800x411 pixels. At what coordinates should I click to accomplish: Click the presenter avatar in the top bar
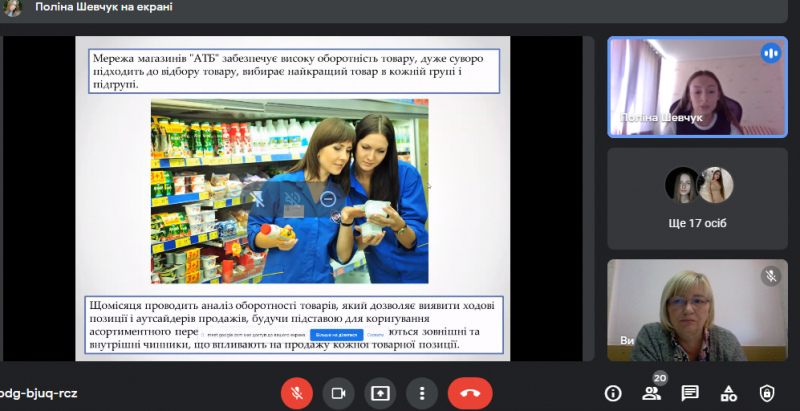(12, 8)
